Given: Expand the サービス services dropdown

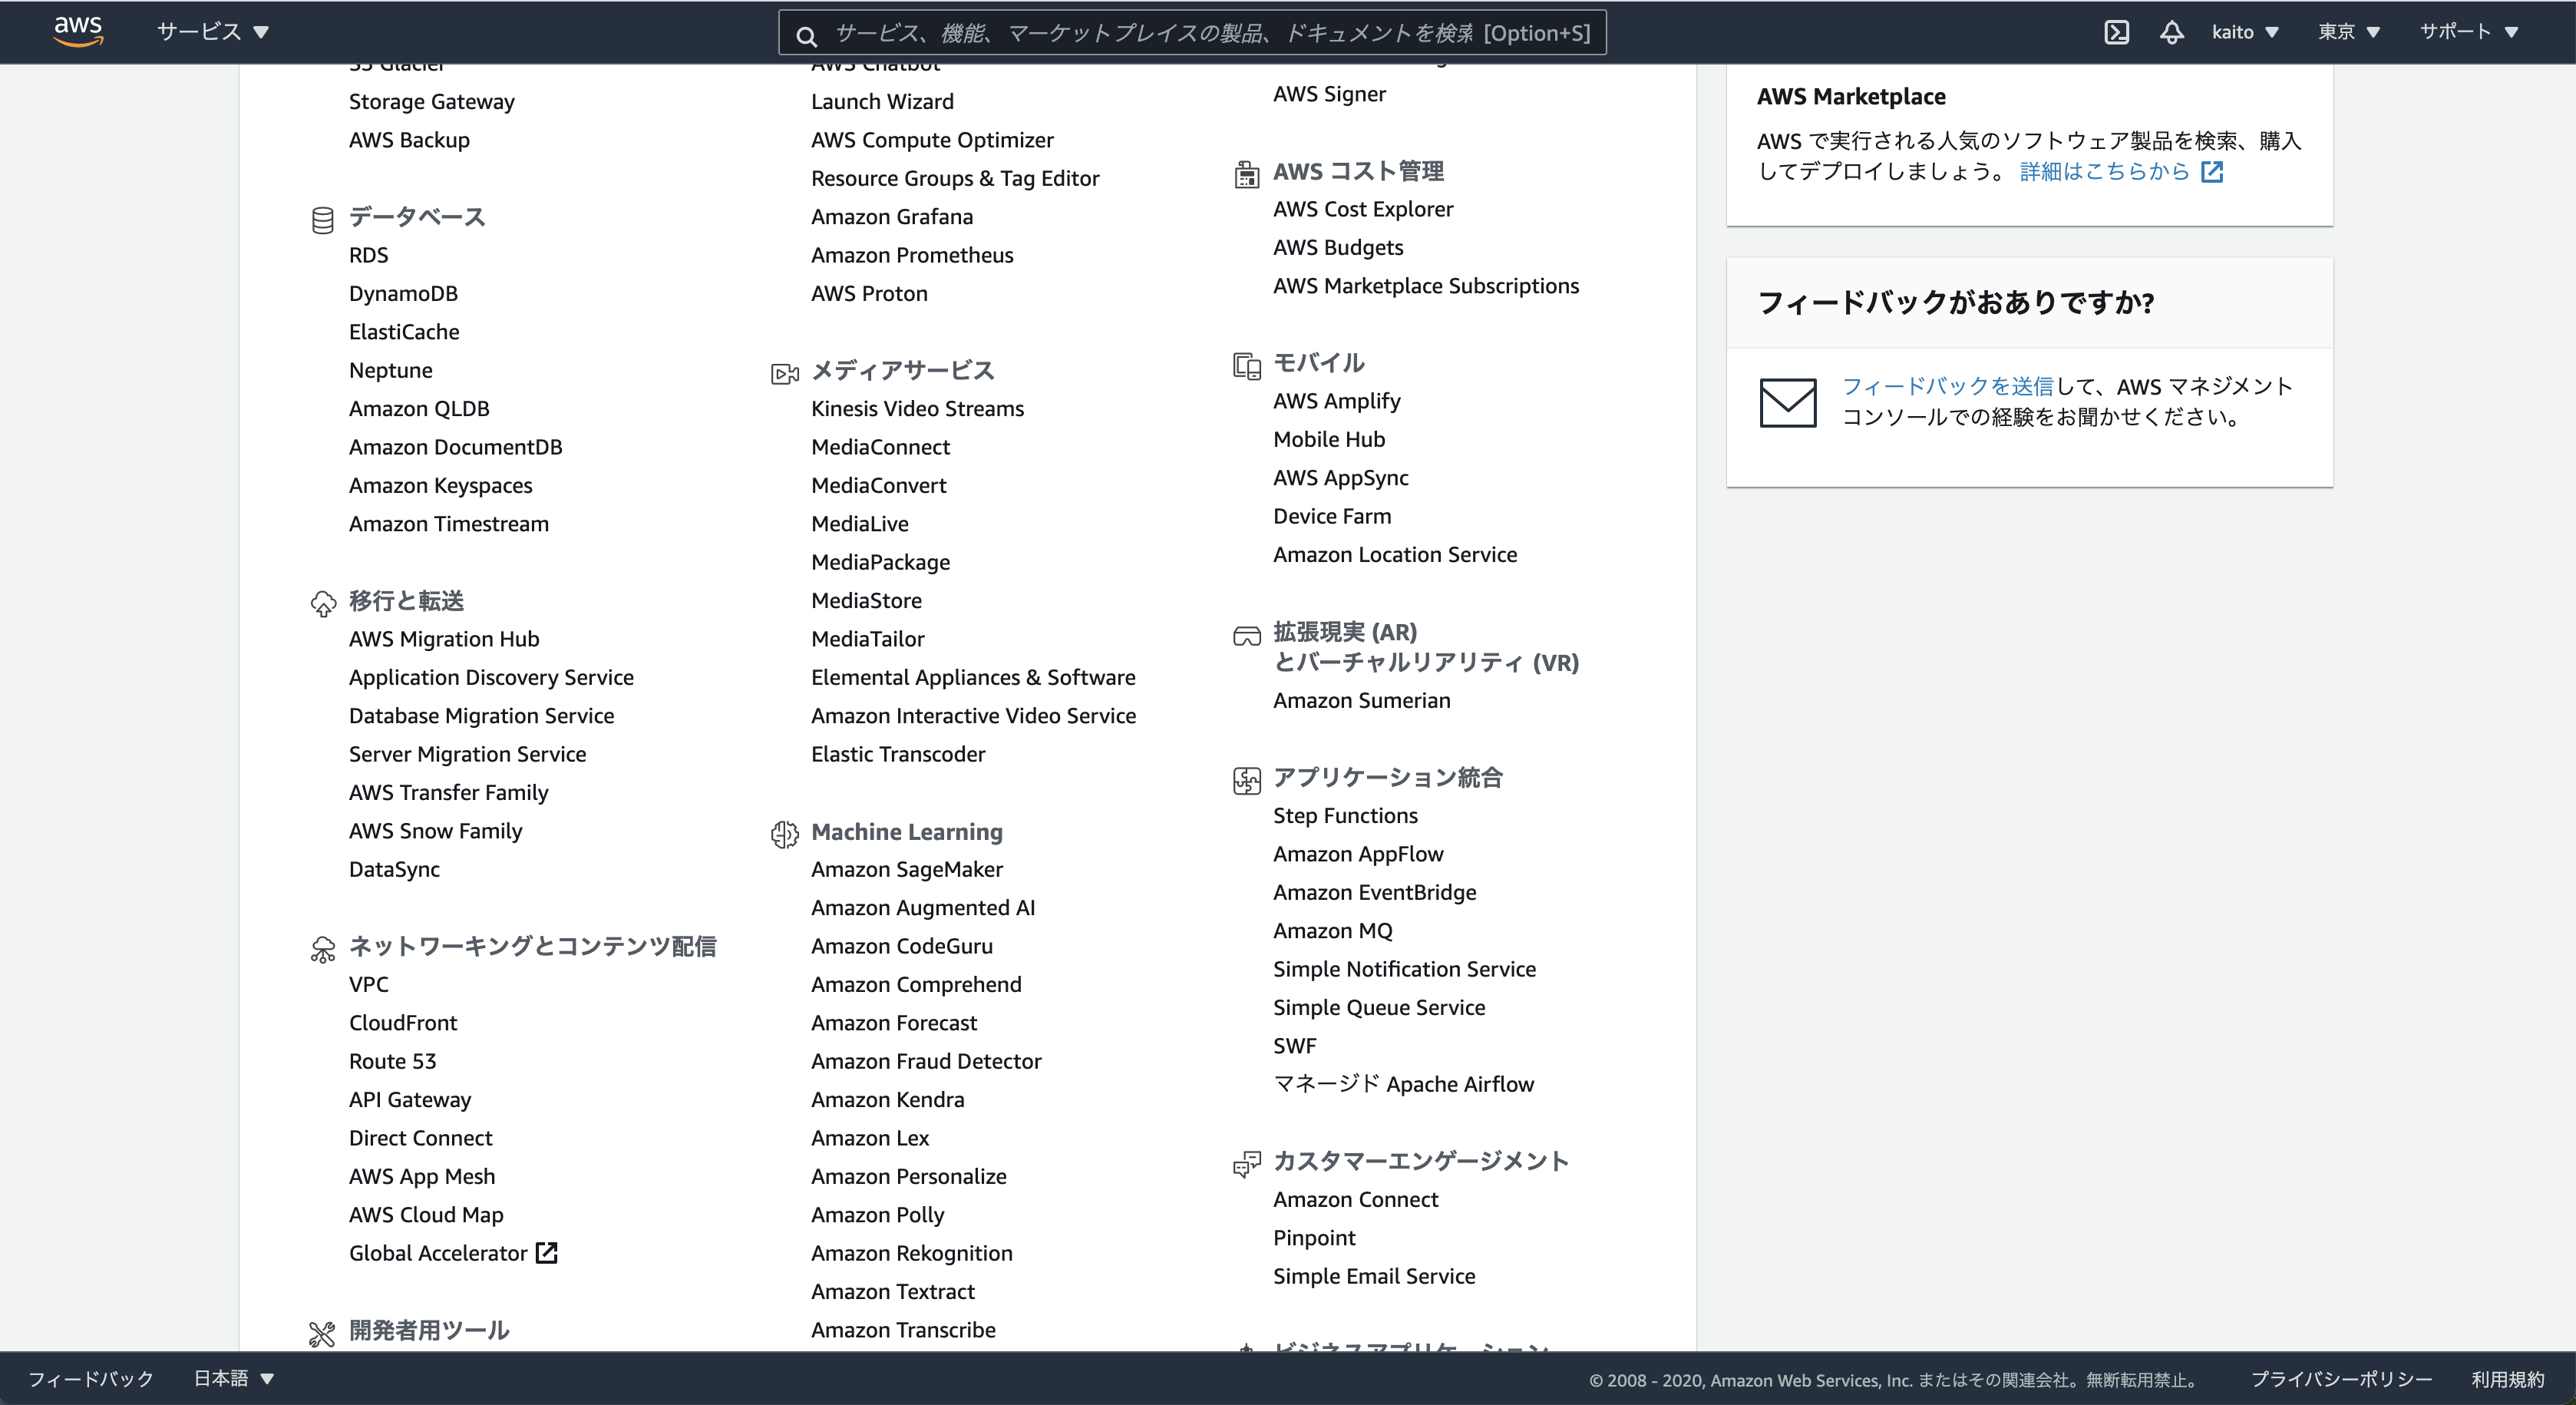Looking at the screenshot, I should pos(212,32).
